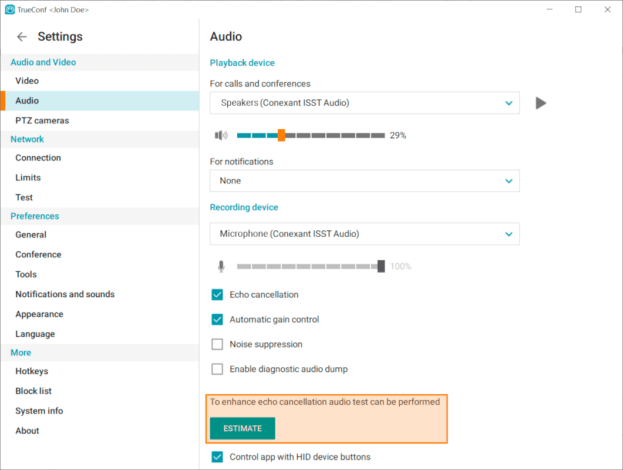Enable Noise suppression
This screenshot has width=623, height=470.
pyautogui.click(x=217, y=344)
